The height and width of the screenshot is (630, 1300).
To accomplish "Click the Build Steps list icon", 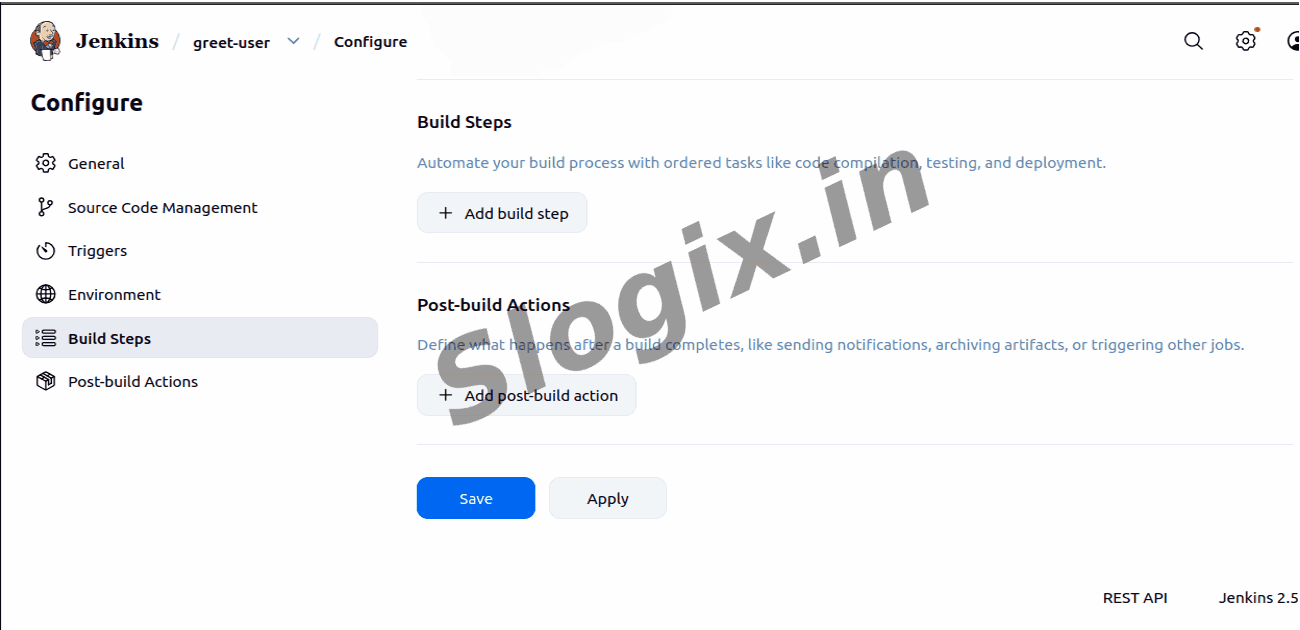I will tap(45, 338).
